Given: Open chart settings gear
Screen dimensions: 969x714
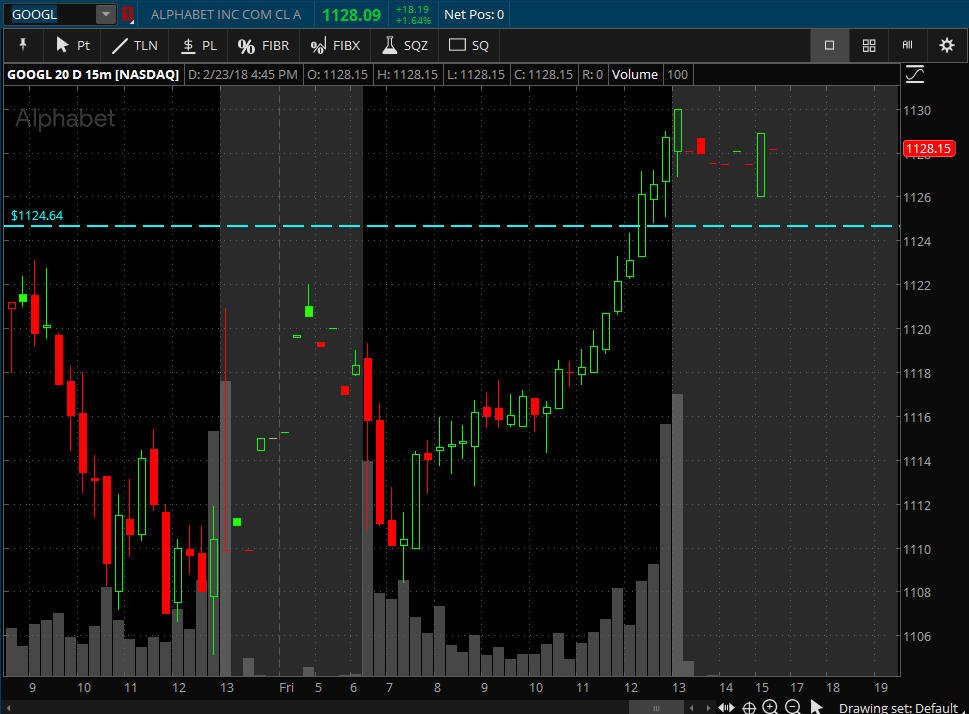Looking at the screenshot, I should tap(947, 45).
